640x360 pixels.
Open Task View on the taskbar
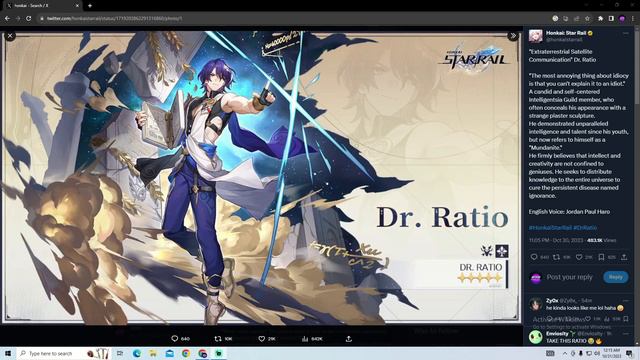120,353
